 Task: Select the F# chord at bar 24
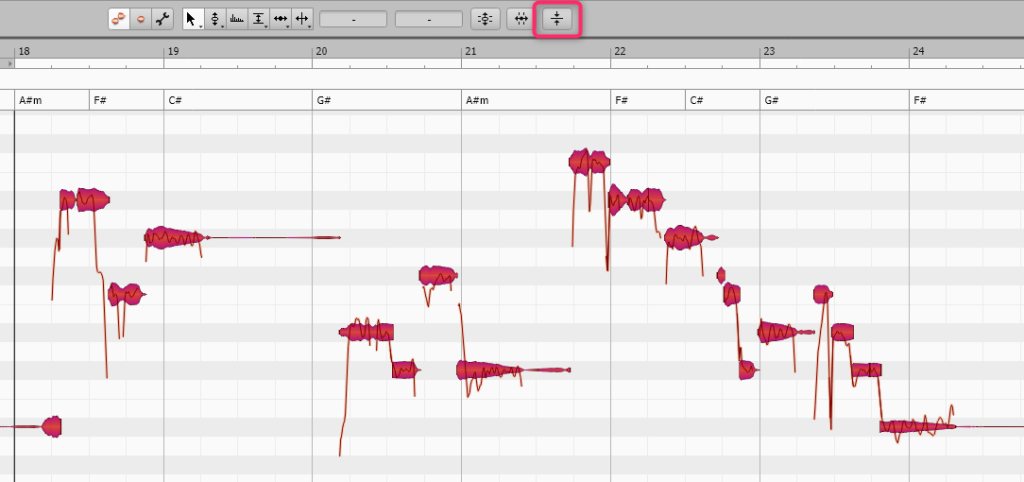coord(920,101)
